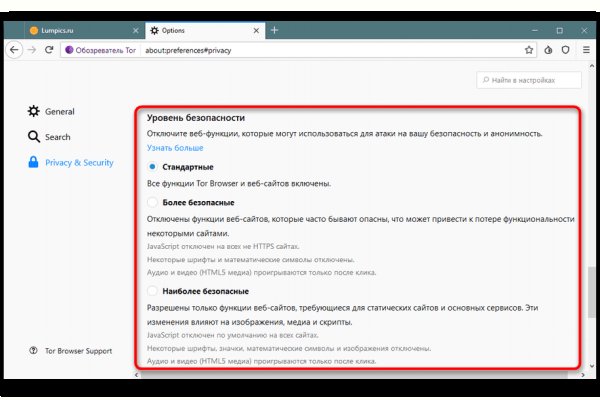The height and width of the screenshot is (400, 600).
Task: Open the hamburger application menu
Action: [586, 48]
